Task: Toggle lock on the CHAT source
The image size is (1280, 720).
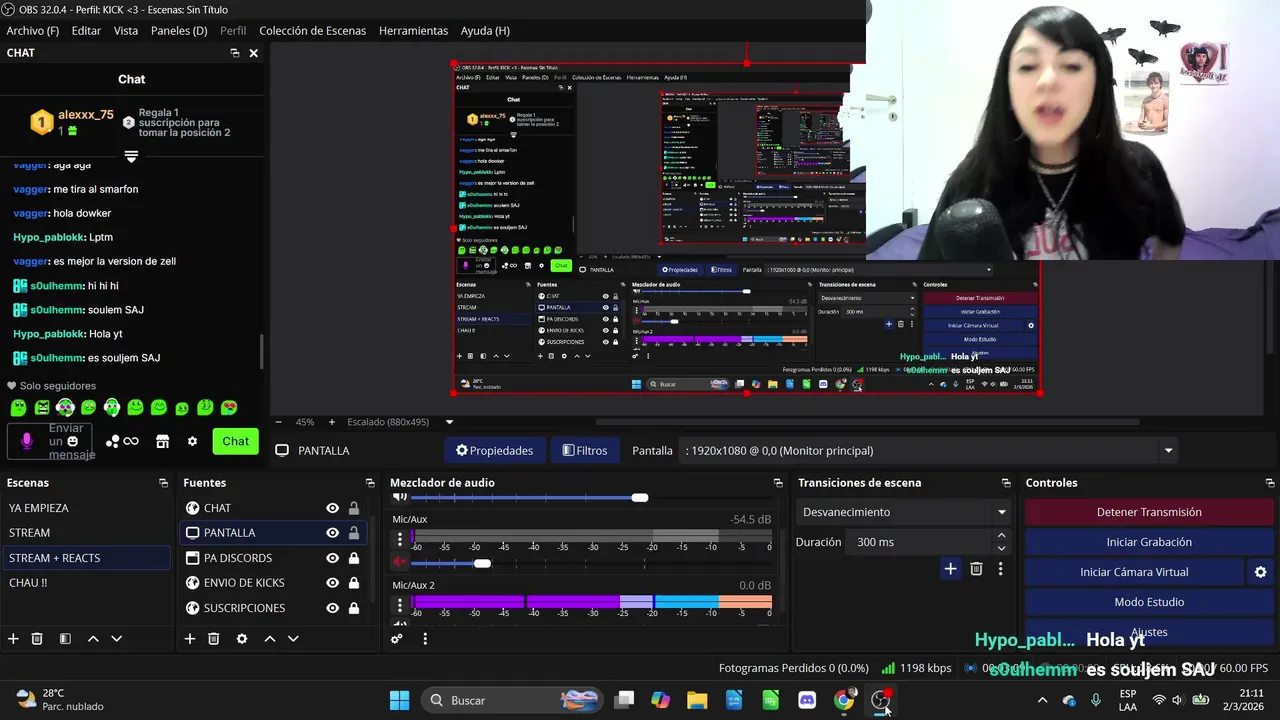Action: point(354,508)
